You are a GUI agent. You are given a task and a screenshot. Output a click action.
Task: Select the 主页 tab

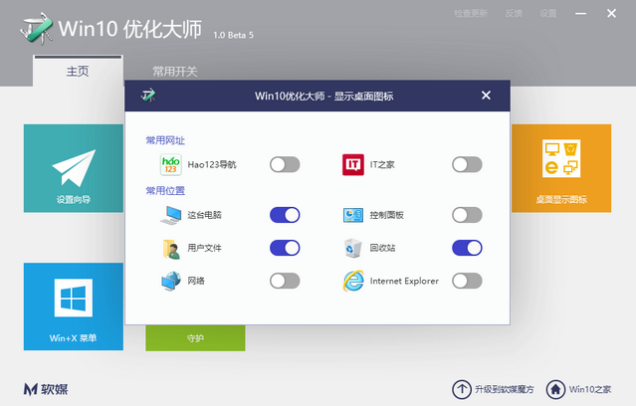point(78,72)
